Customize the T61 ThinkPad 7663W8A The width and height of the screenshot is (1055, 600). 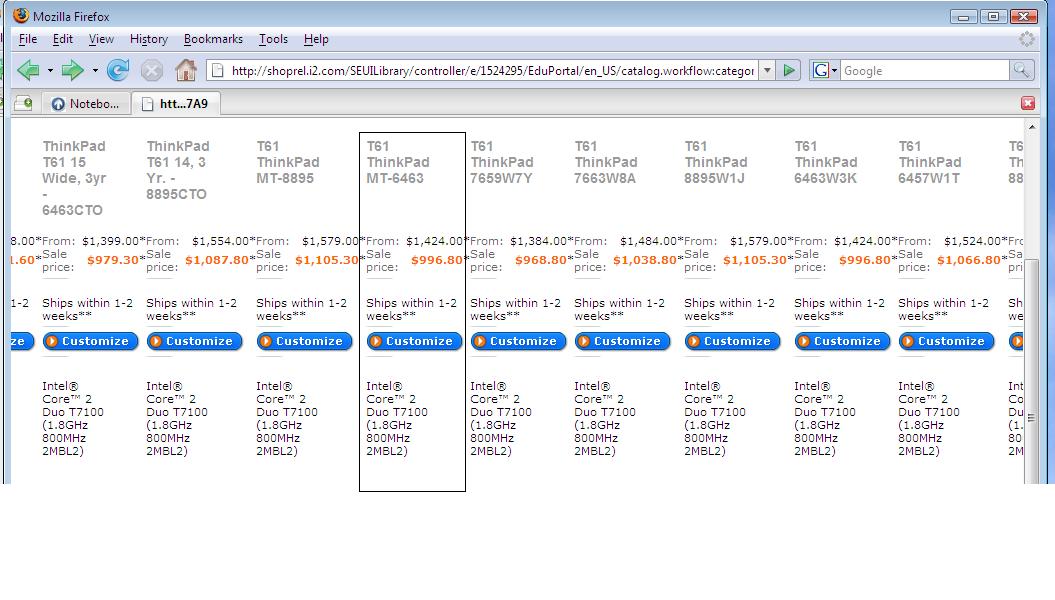622,341
